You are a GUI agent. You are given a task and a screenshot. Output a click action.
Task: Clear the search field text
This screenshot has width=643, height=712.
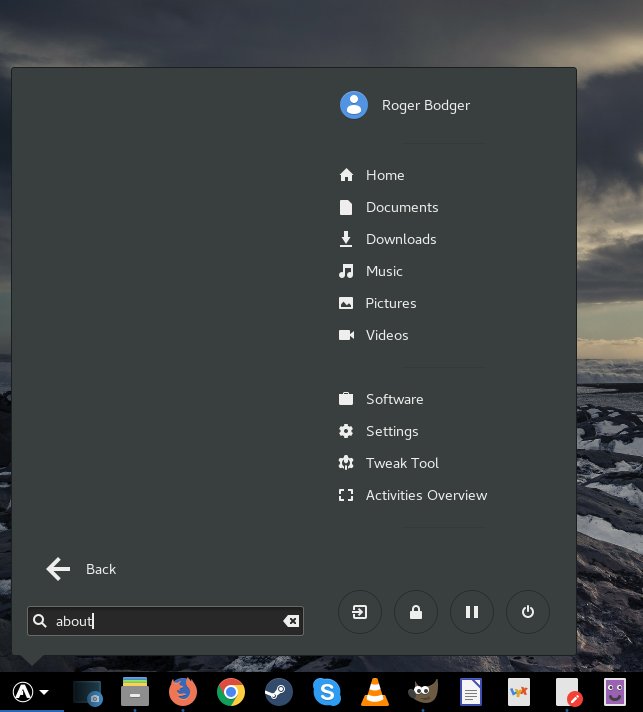pyautogui.click(x=291, y=621)
